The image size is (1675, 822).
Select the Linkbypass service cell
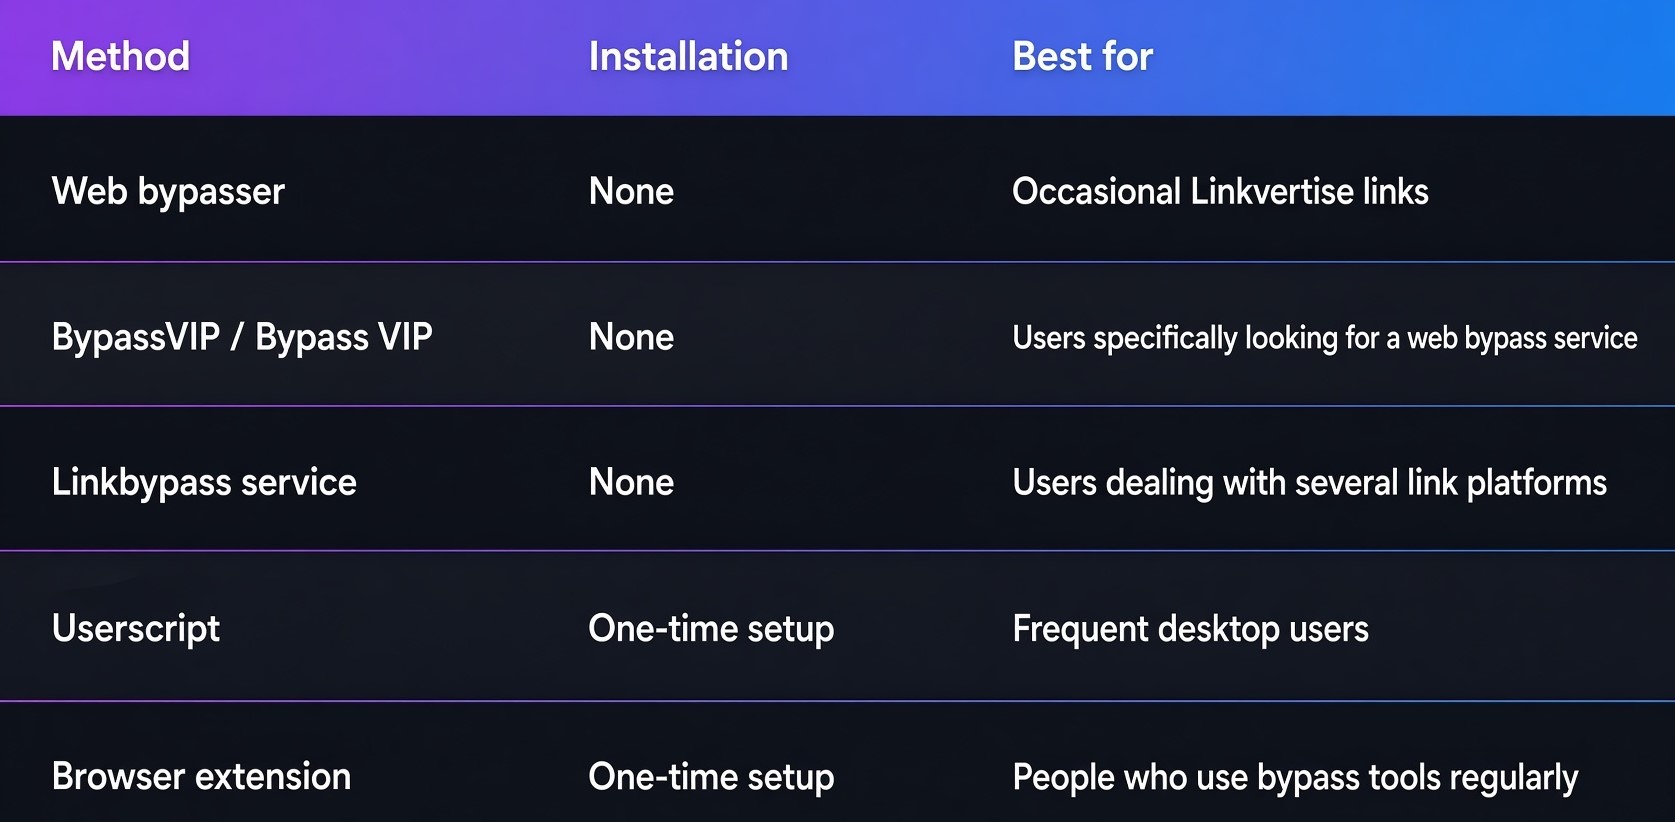pyautogui.click(x=204, y=483)
